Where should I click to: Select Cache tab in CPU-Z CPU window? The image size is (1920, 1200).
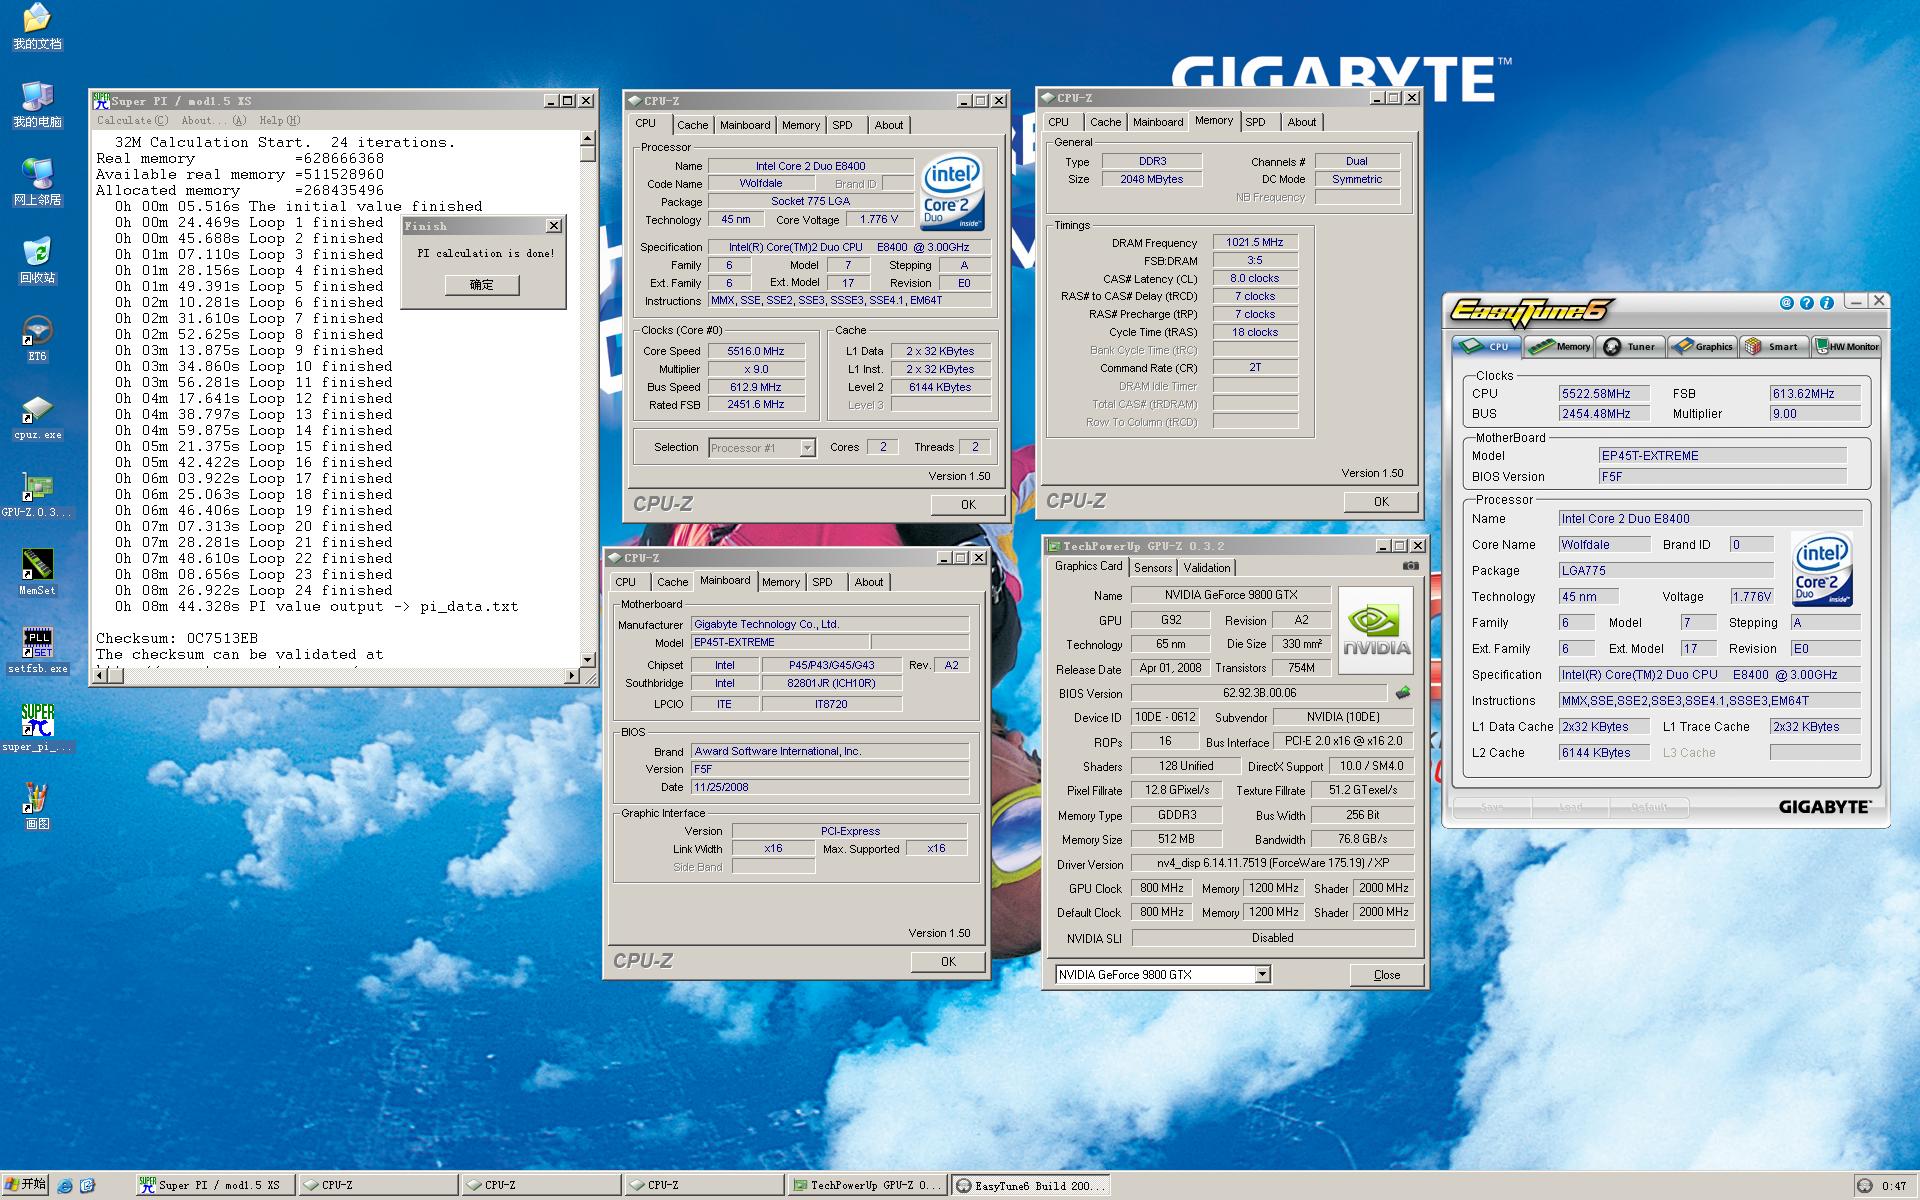[692, 125]
